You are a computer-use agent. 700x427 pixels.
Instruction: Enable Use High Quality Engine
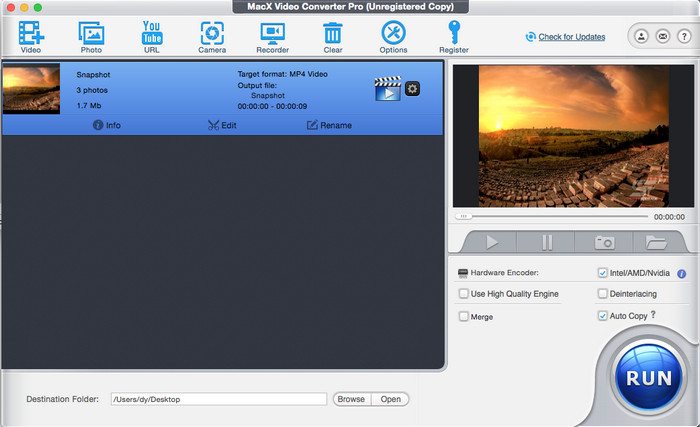tap(464, 293)
